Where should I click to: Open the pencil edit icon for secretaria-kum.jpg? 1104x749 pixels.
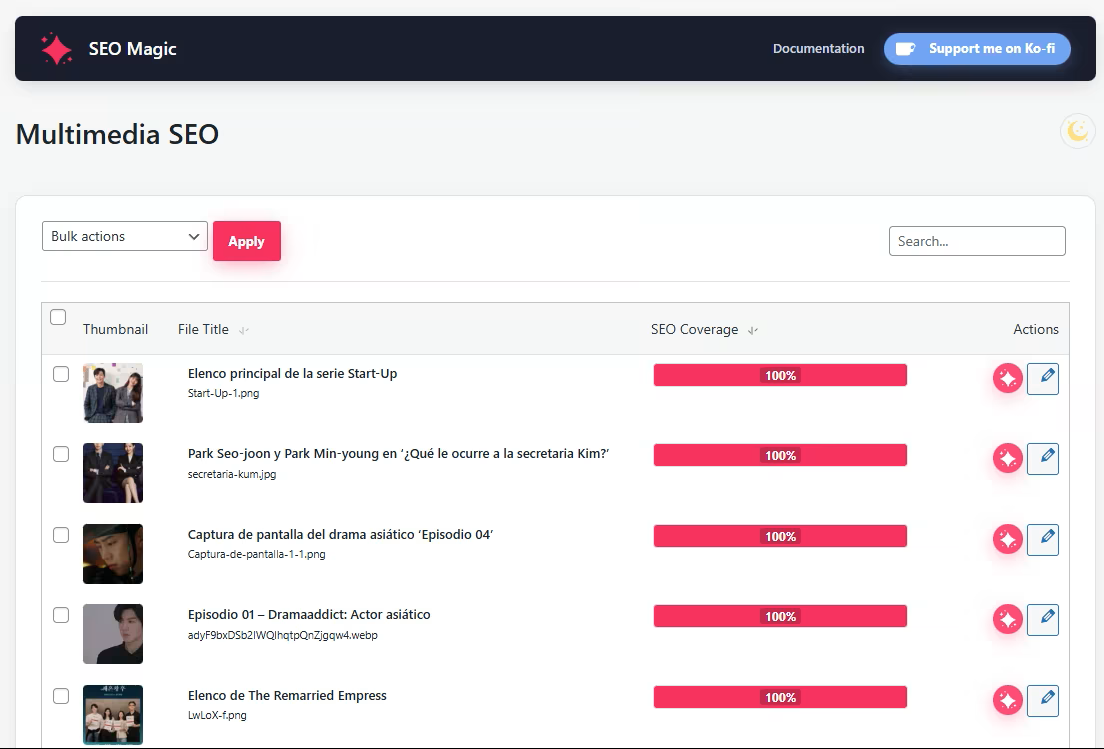point(1043,458)
